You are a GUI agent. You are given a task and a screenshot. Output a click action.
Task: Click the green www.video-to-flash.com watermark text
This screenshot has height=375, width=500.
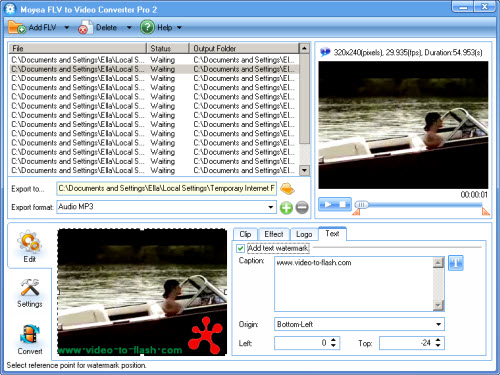click(x=120, y=350)
